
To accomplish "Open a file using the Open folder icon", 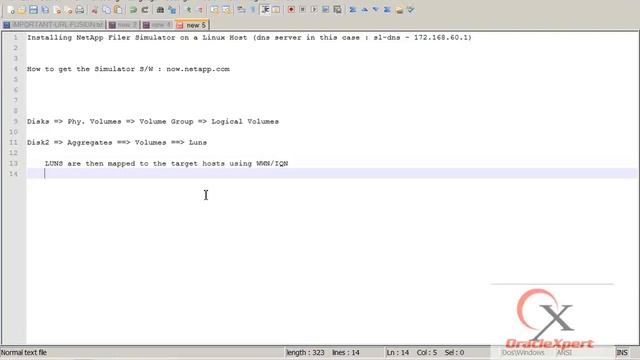I will (x=21, y=10).
